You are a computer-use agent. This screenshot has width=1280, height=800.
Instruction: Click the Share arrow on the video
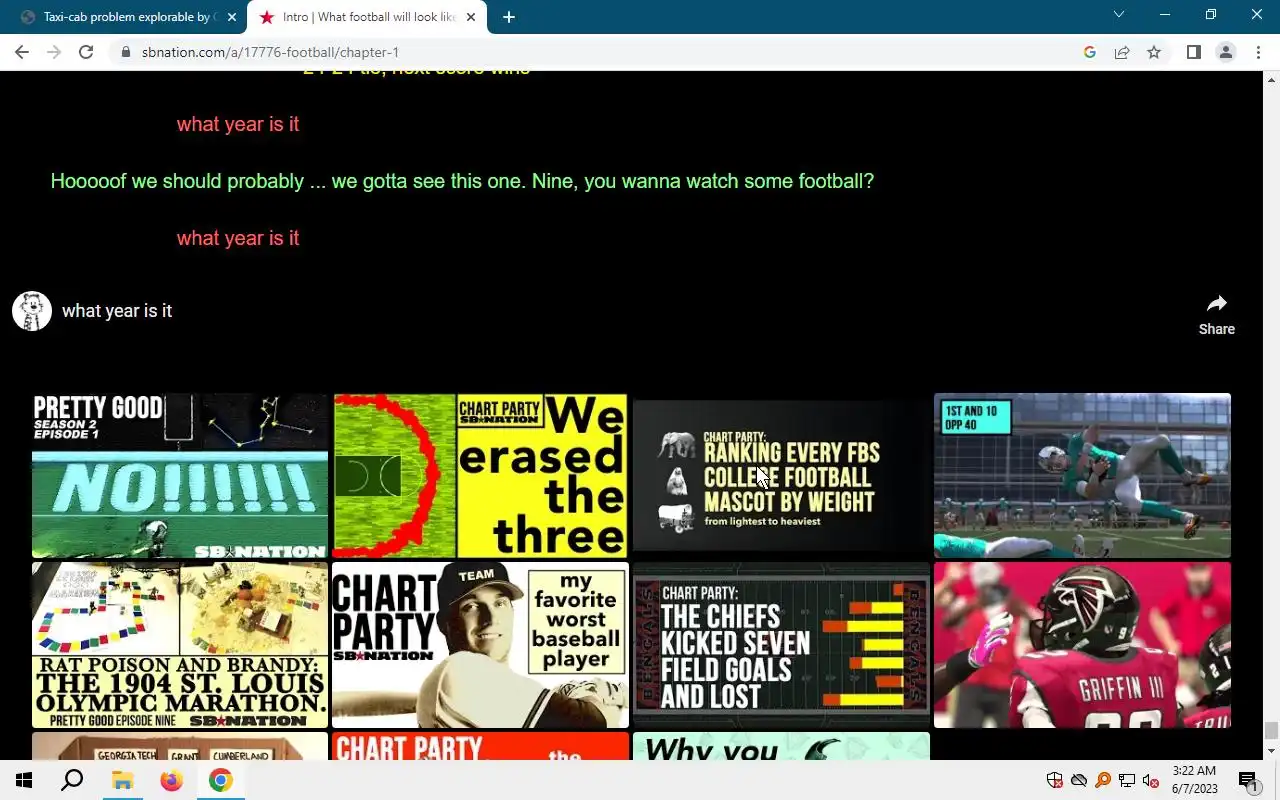[1216, 314]
